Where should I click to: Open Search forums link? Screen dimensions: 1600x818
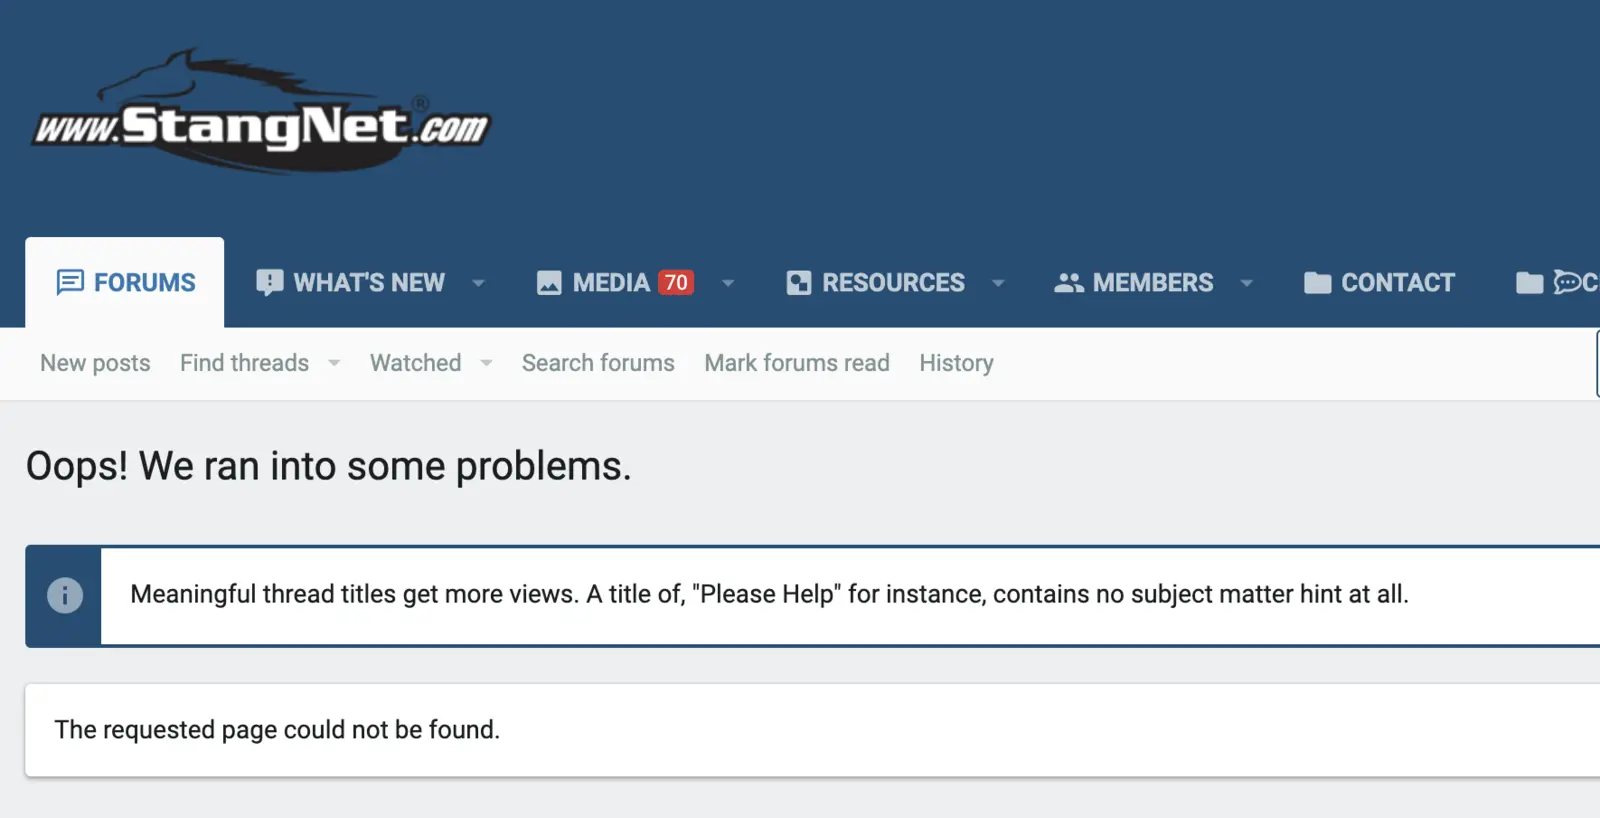[598, 363]
